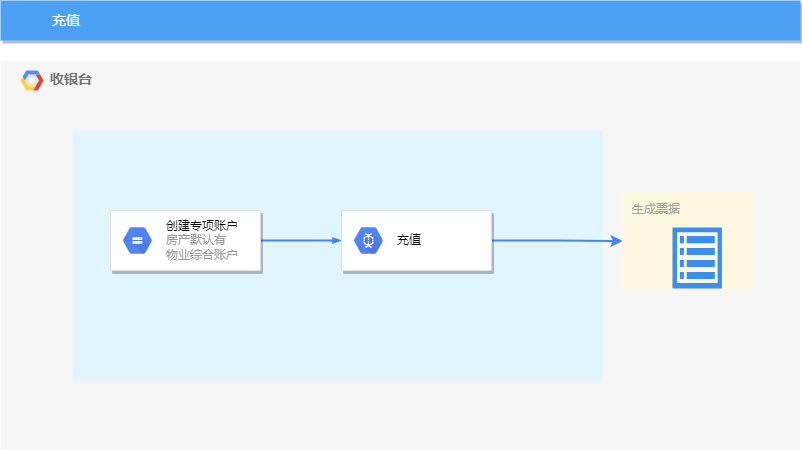Screen dimensions: 802x450
Task: Select the 收银台 section label
Action: point(71,80)
